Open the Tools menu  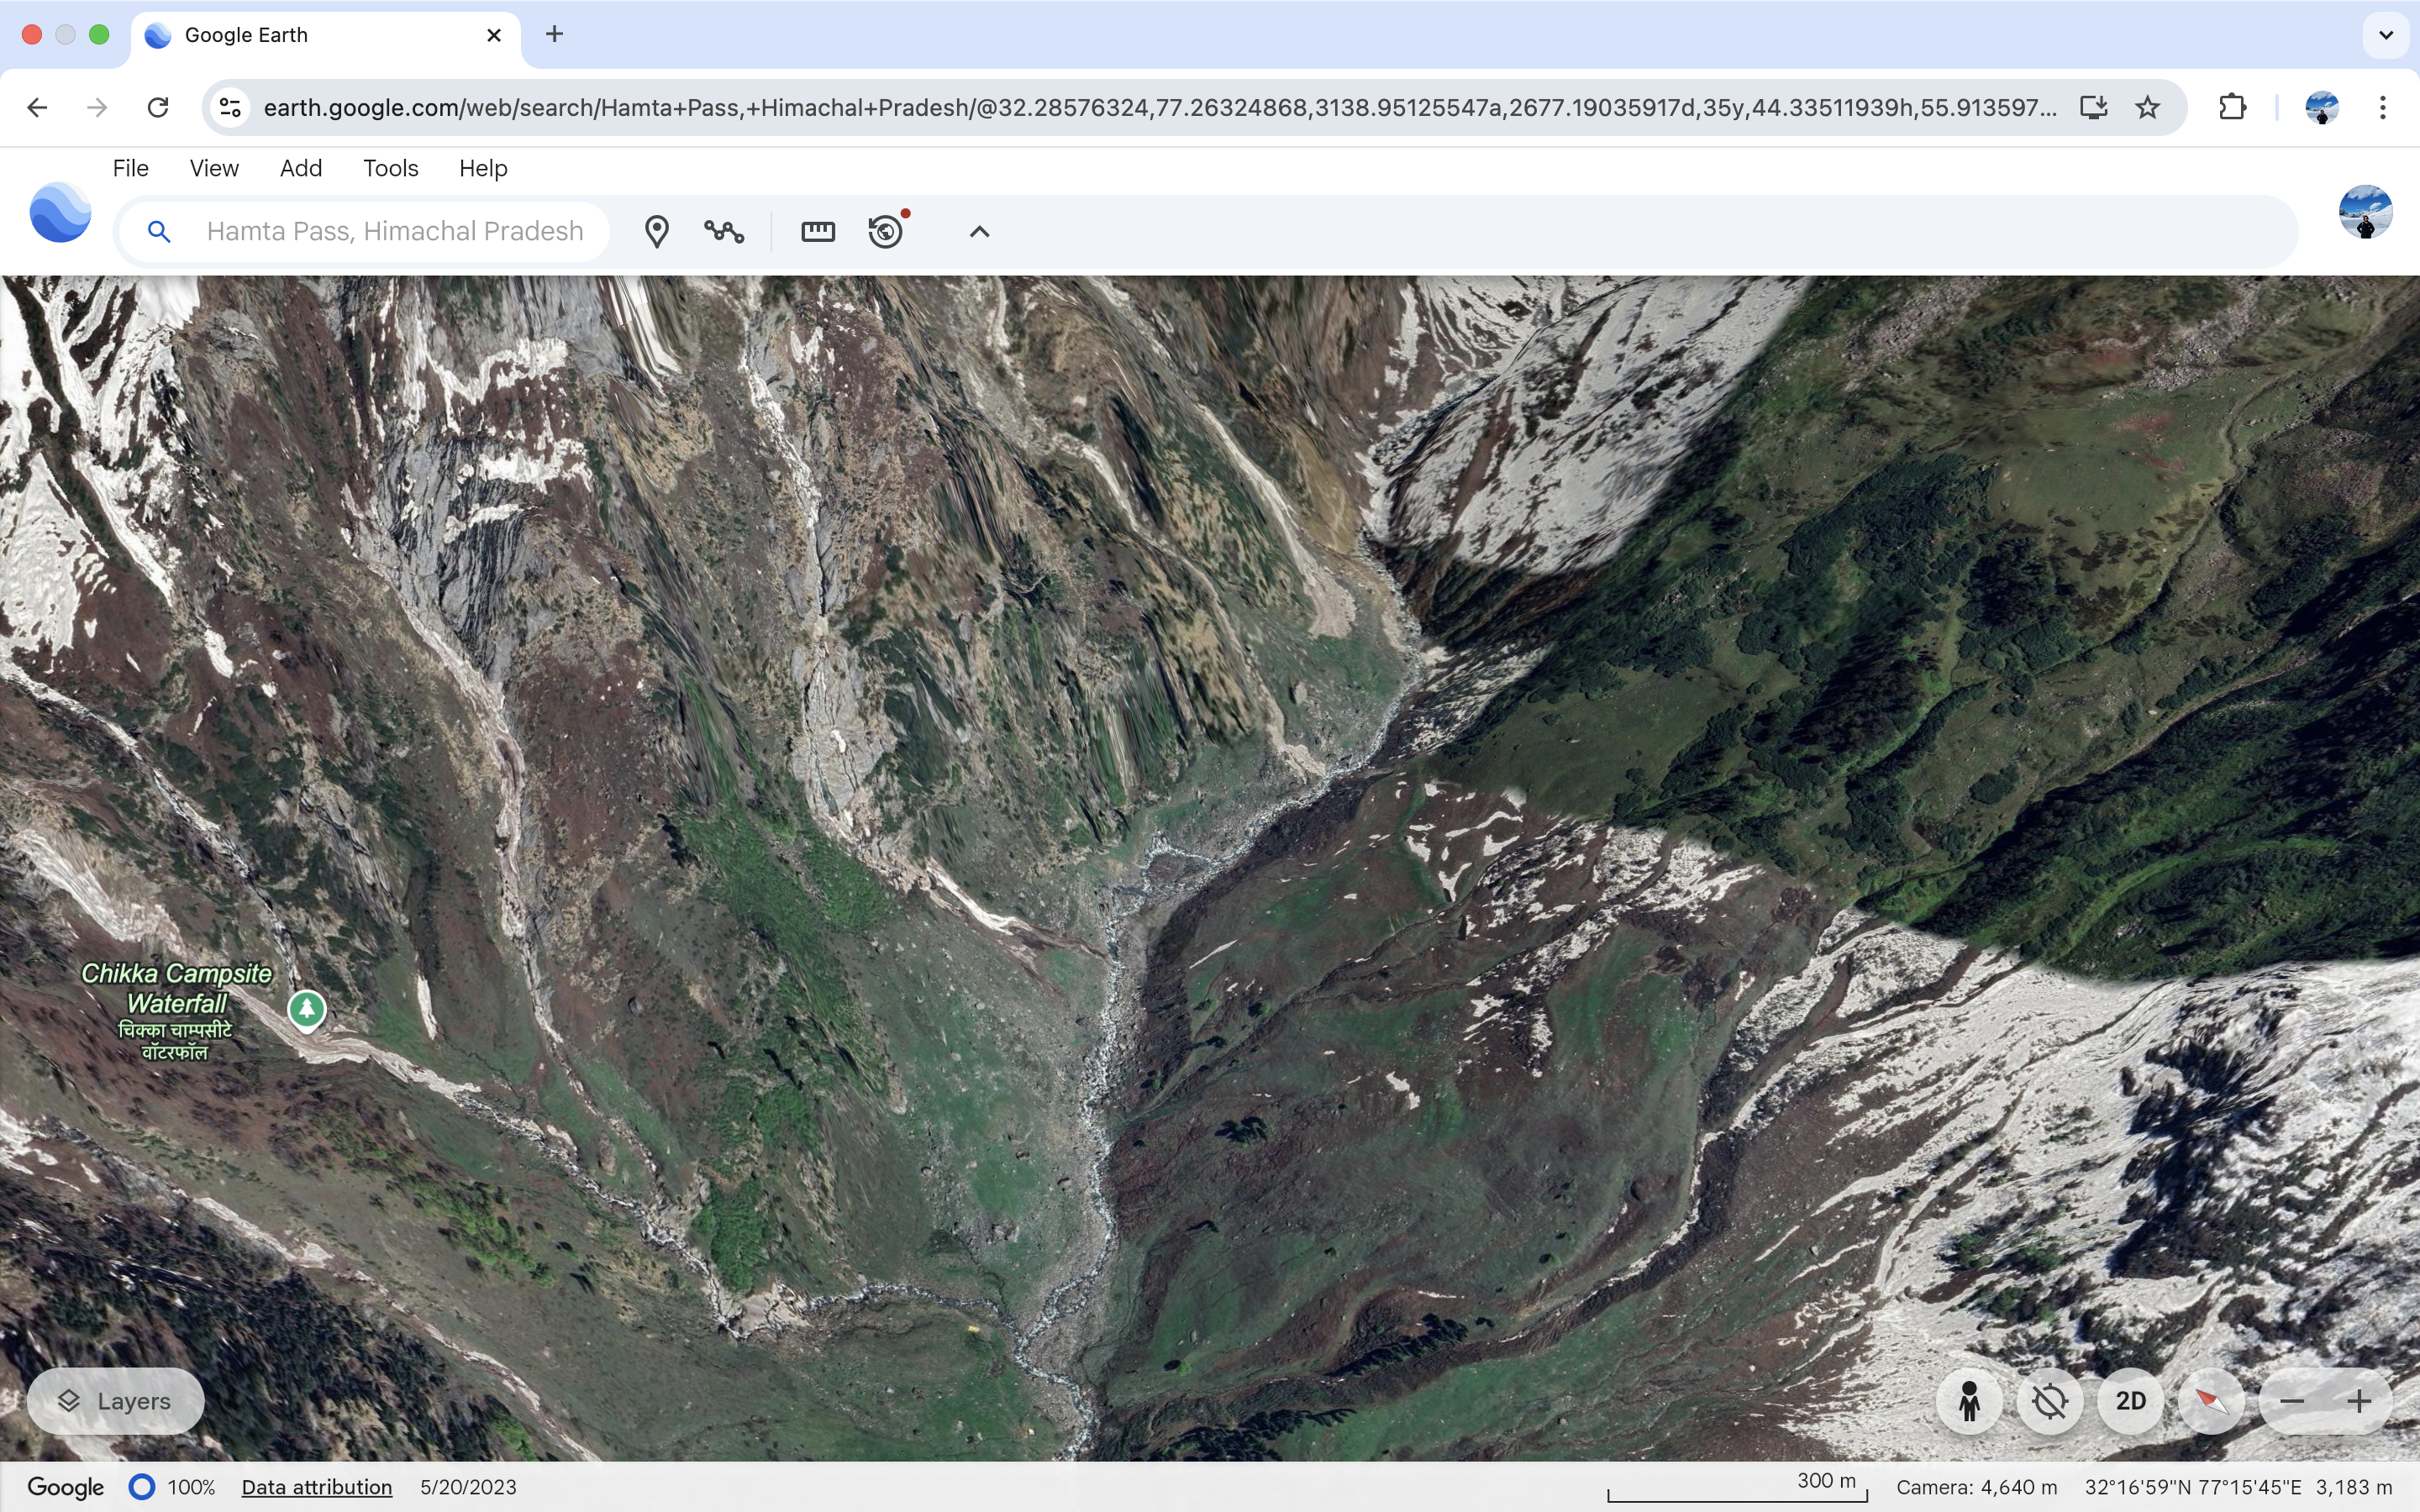[x=390, y=168]
